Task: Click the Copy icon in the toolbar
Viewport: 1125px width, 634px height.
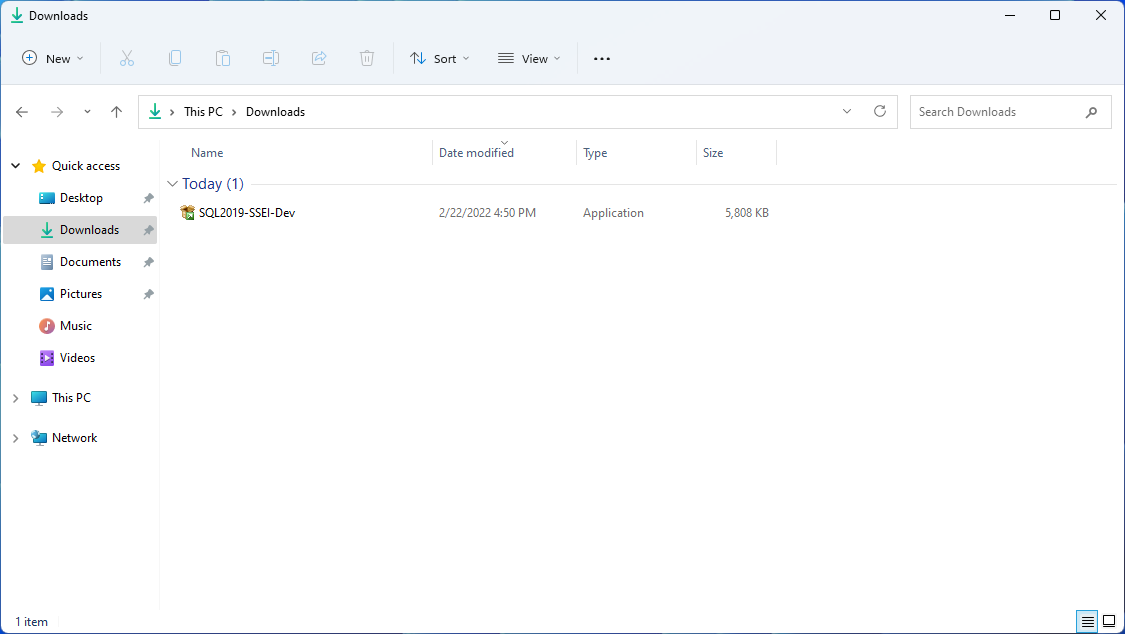Action: [x=175, y=58]
